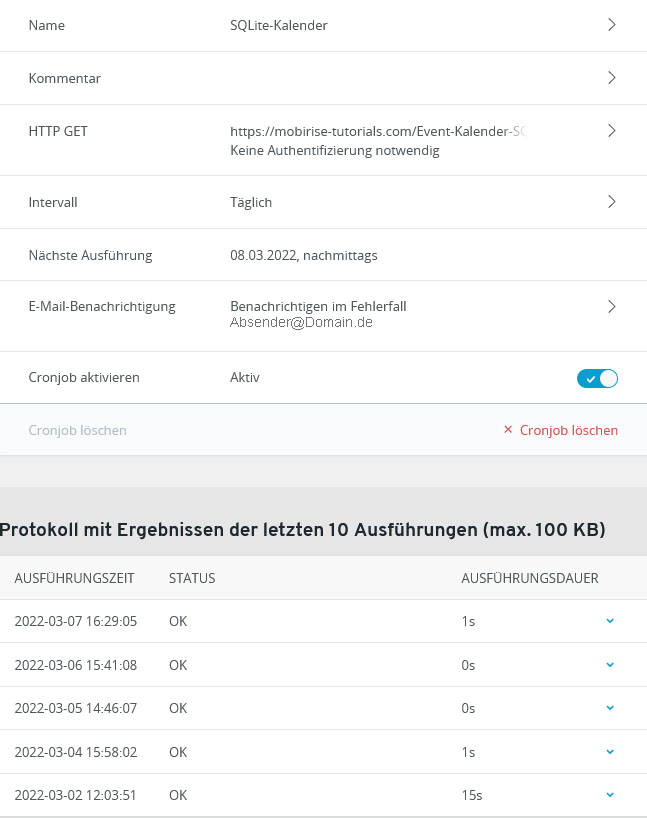Click Absender@Domain.de email address
This screenshot has width=647, height=818.
[301, 323]
